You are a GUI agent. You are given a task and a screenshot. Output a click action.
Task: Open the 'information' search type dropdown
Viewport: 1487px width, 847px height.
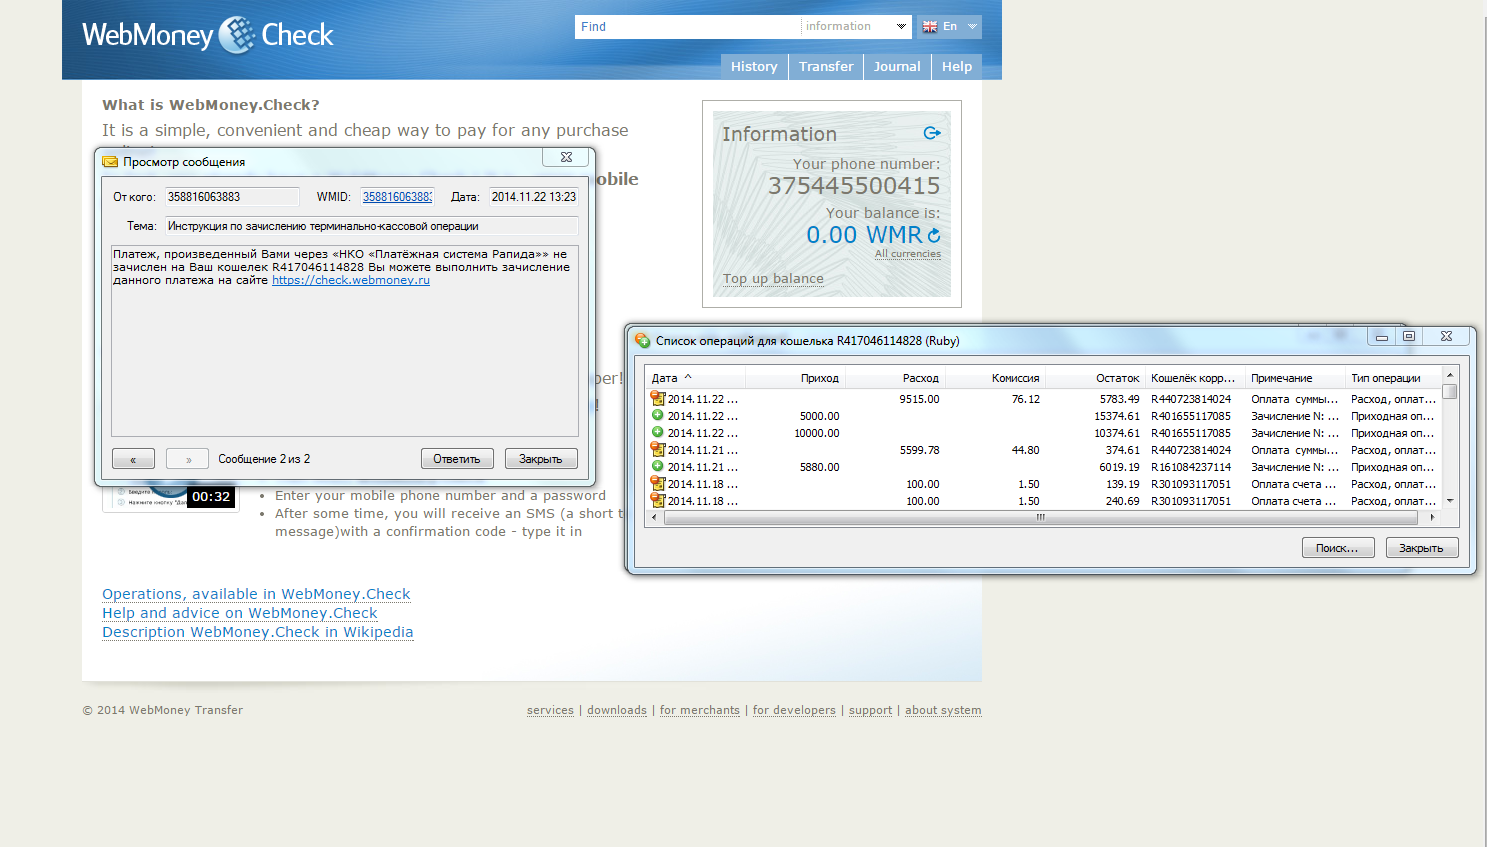coord(901,27)
